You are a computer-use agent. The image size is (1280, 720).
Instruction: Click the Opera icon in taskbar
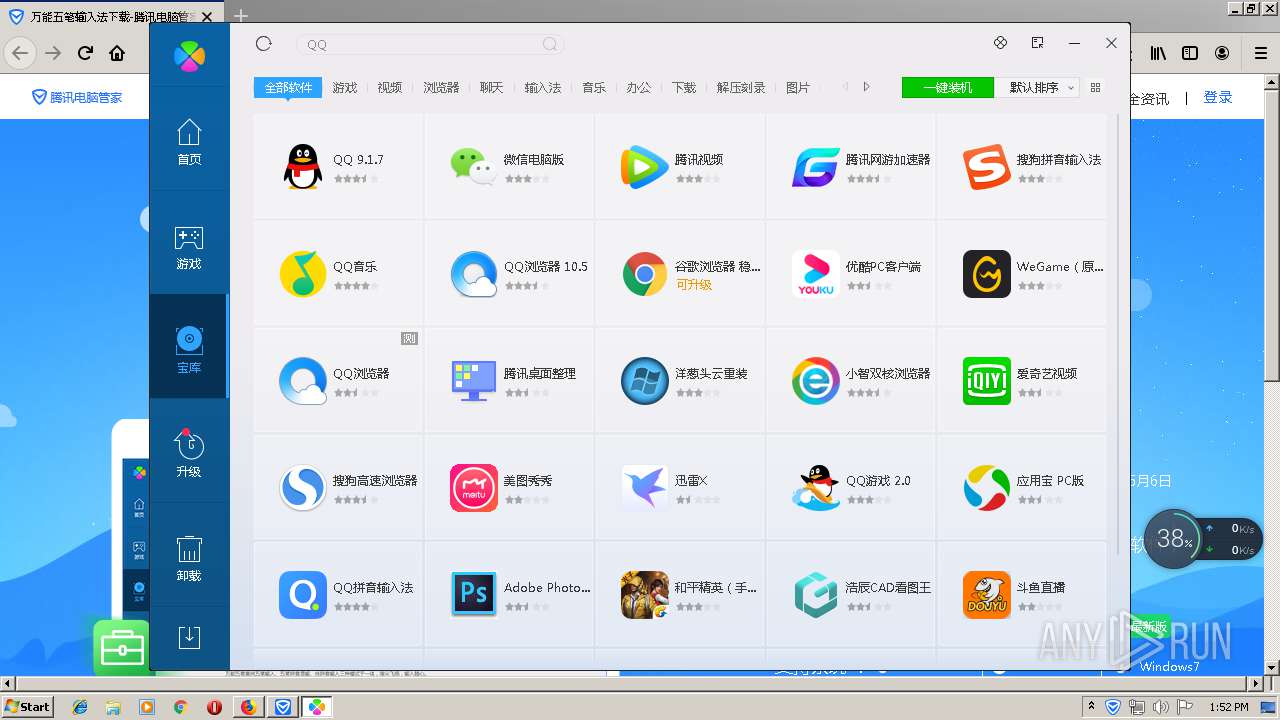[x=214, y=707]
